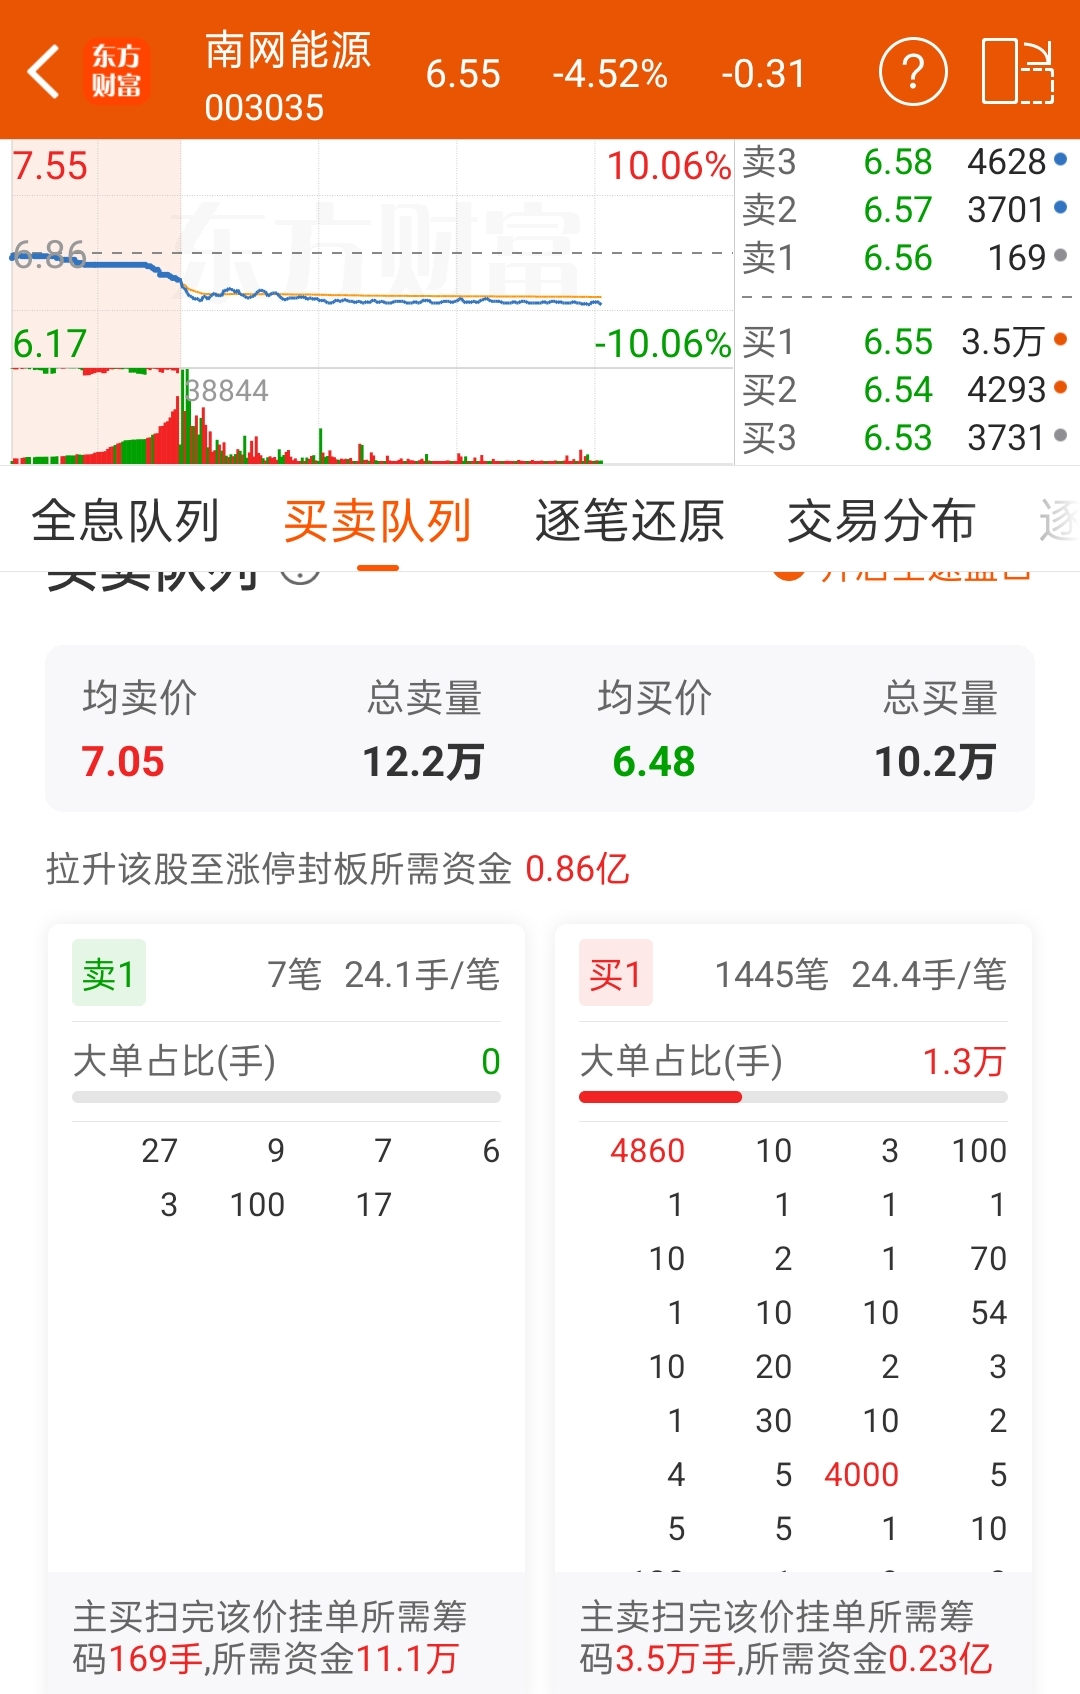Tap the lower limit price 6.17
The image size is (1080, 1694).
click(x=50, y=344)
